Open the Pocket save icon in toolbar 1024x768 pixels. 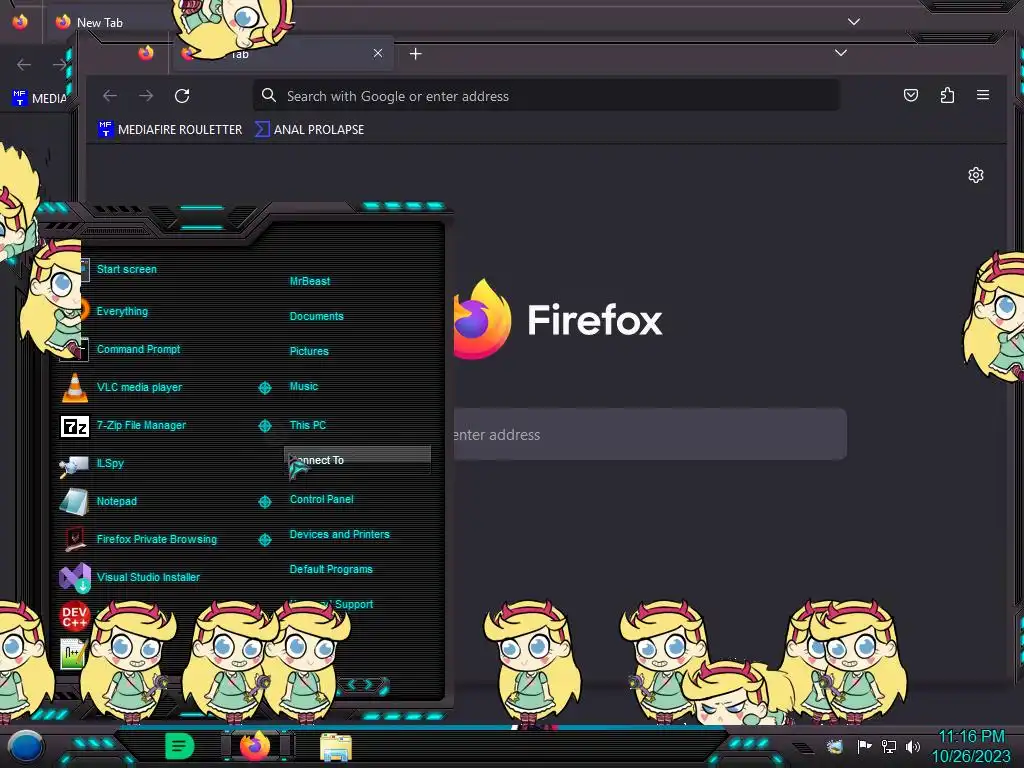pos(910,95)
